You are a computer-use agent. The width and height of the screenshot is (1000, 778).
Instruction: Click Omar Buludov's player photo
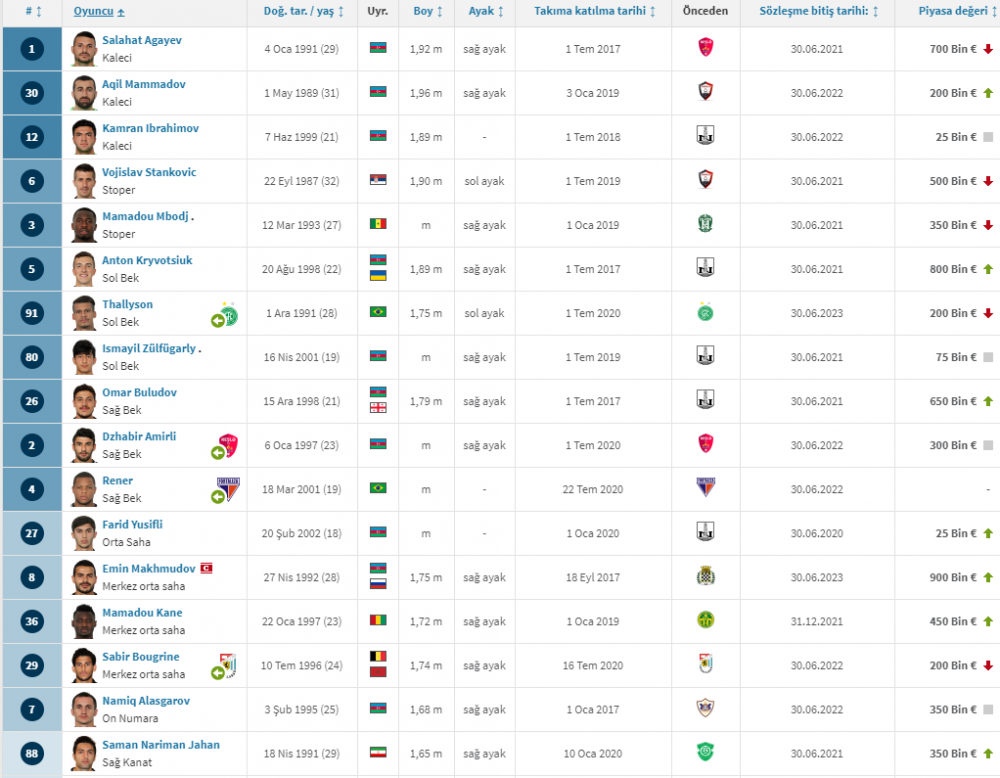click(84, 401)
